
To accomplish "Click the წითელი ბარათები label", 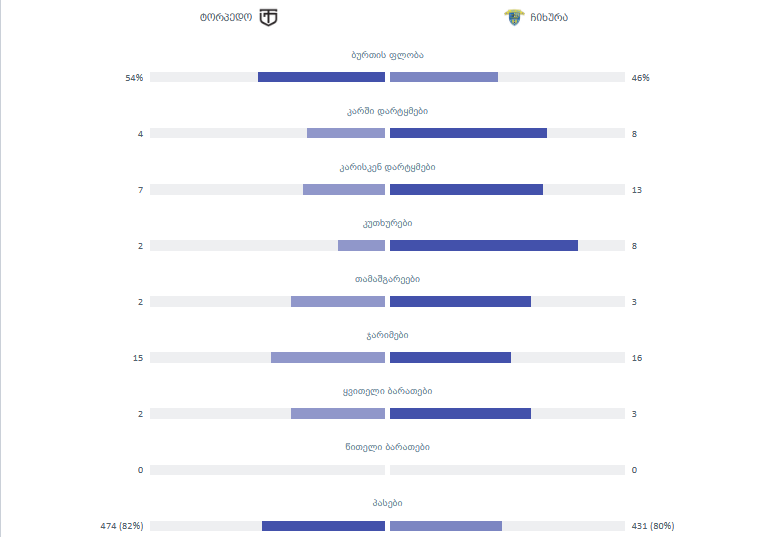I will 387,447.
